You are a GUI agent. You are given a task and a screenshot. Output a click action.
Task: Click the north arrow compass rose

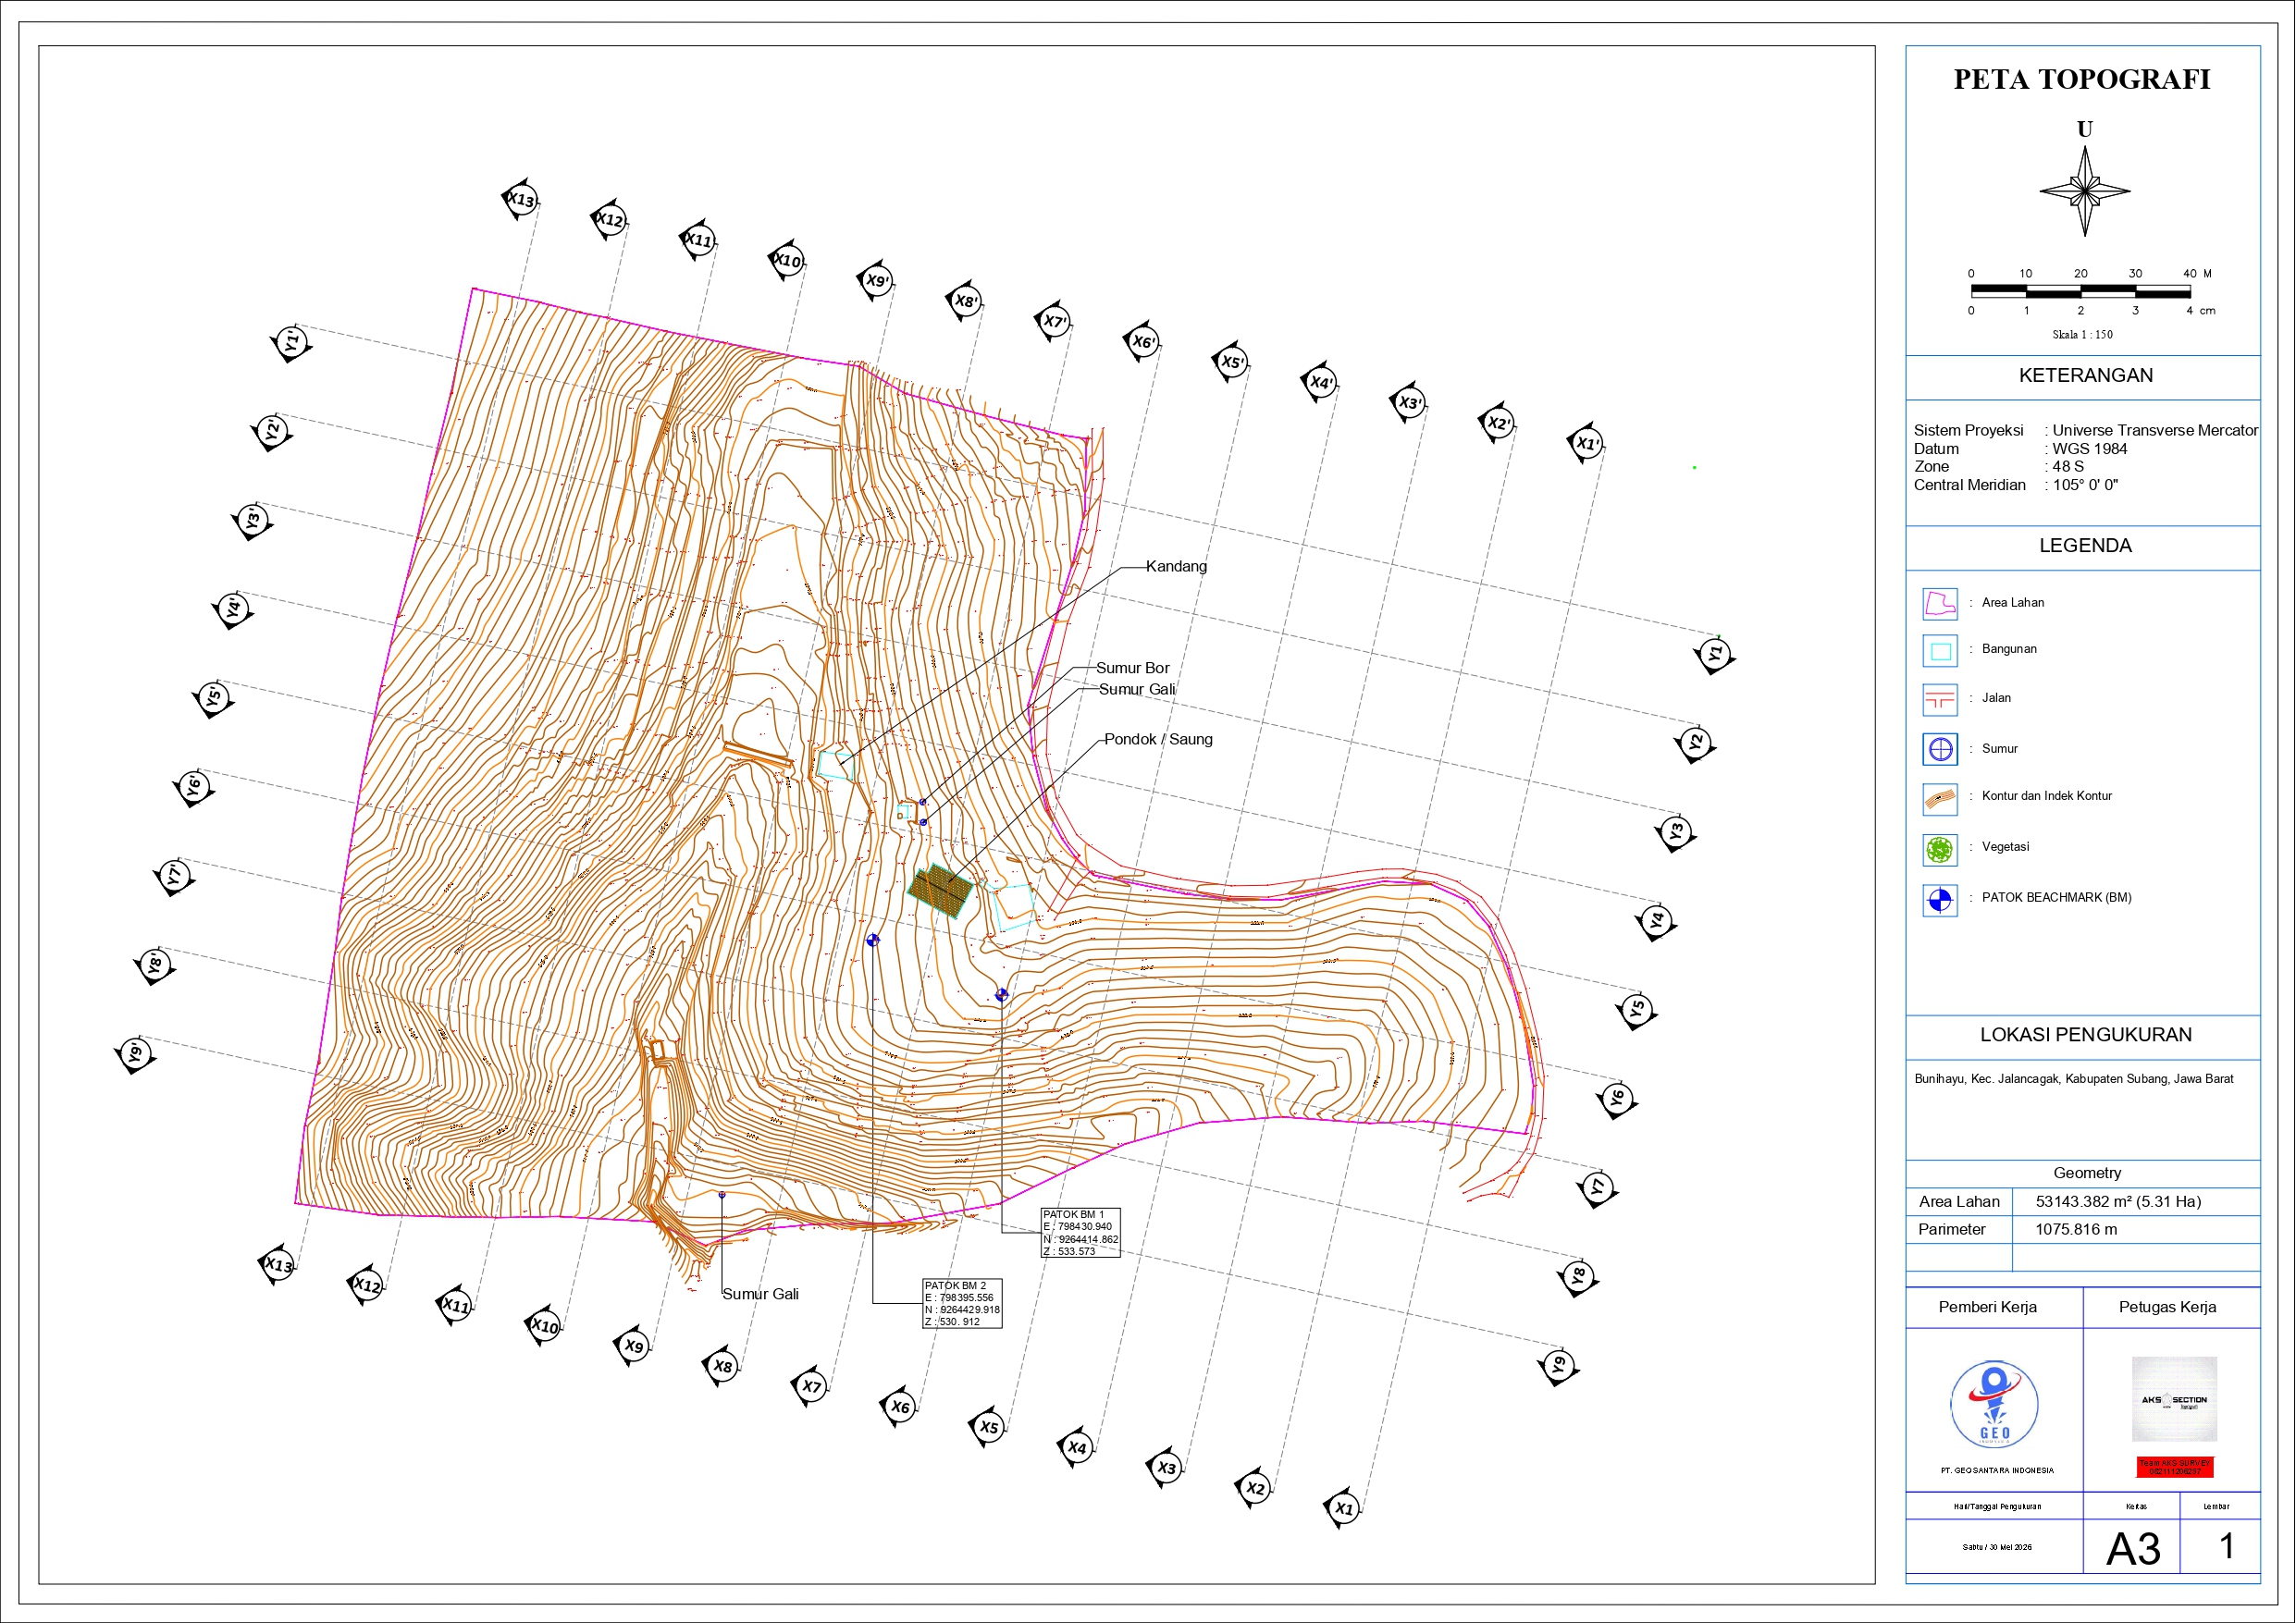click(x=2084, y=190)
